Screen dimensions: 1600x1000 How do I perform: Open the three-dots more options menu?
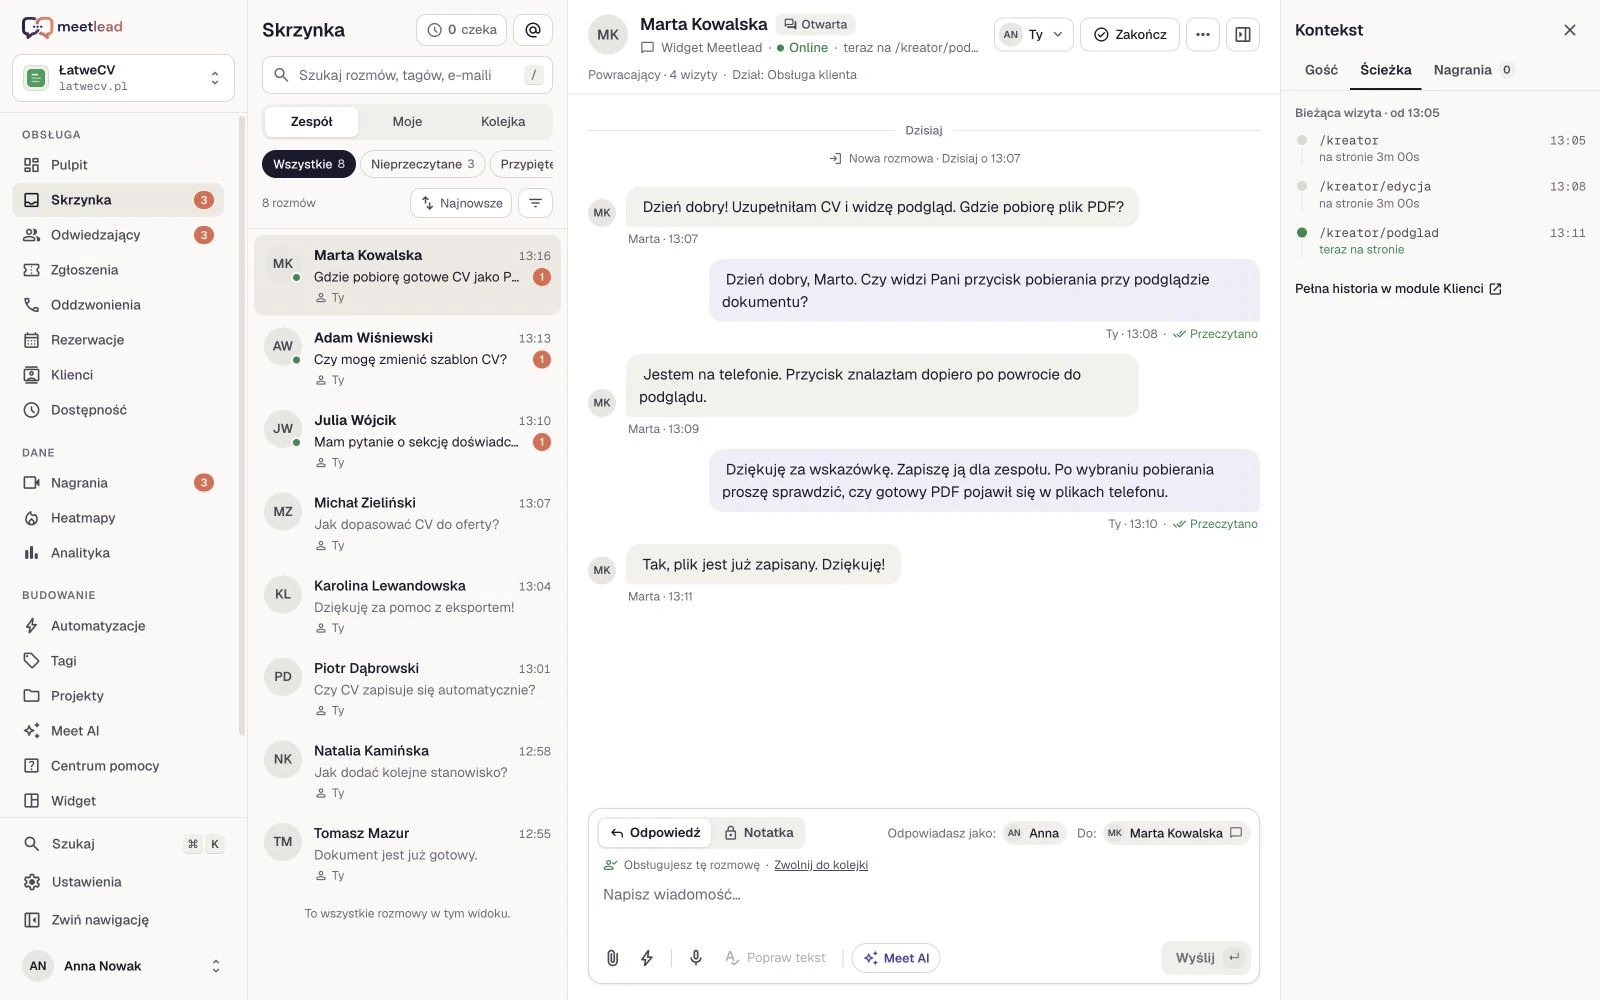1203,34
